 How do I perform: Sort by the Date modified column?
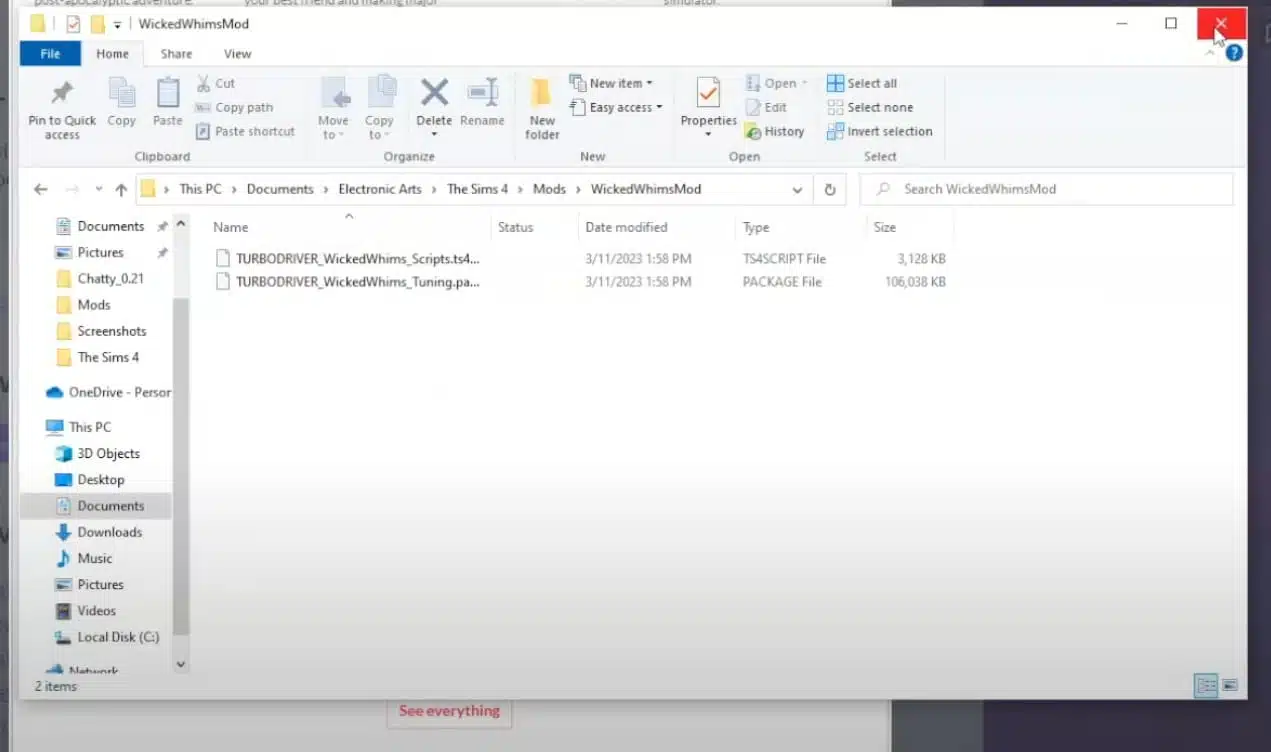pos(626,227)
